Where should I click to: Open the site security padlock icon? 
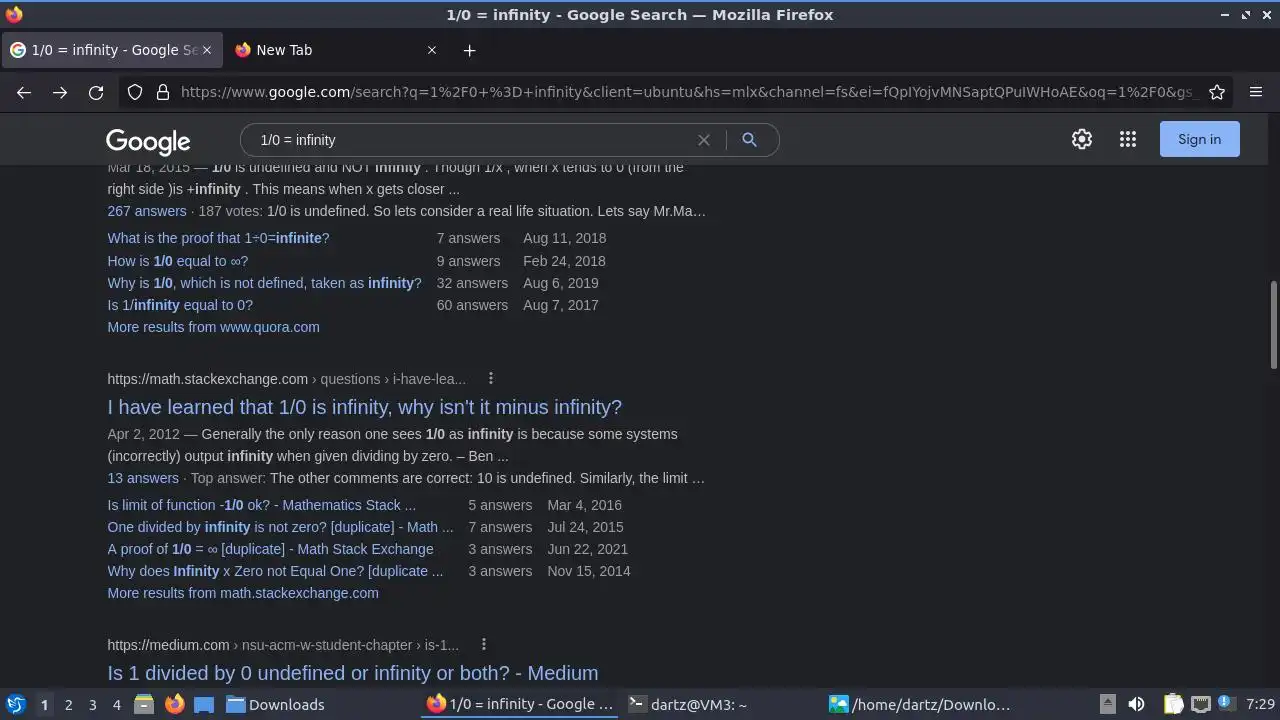163,92
